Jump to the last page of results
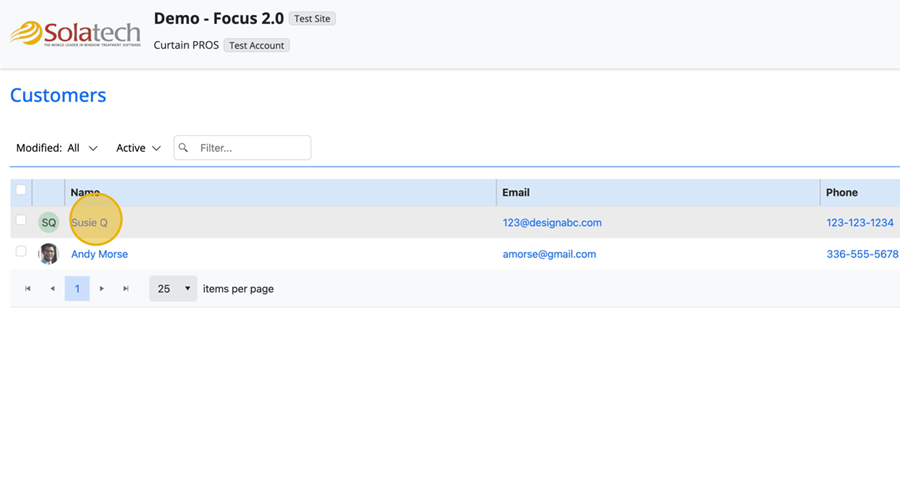This screenshot has height=503, width=900. click(126, 289)
